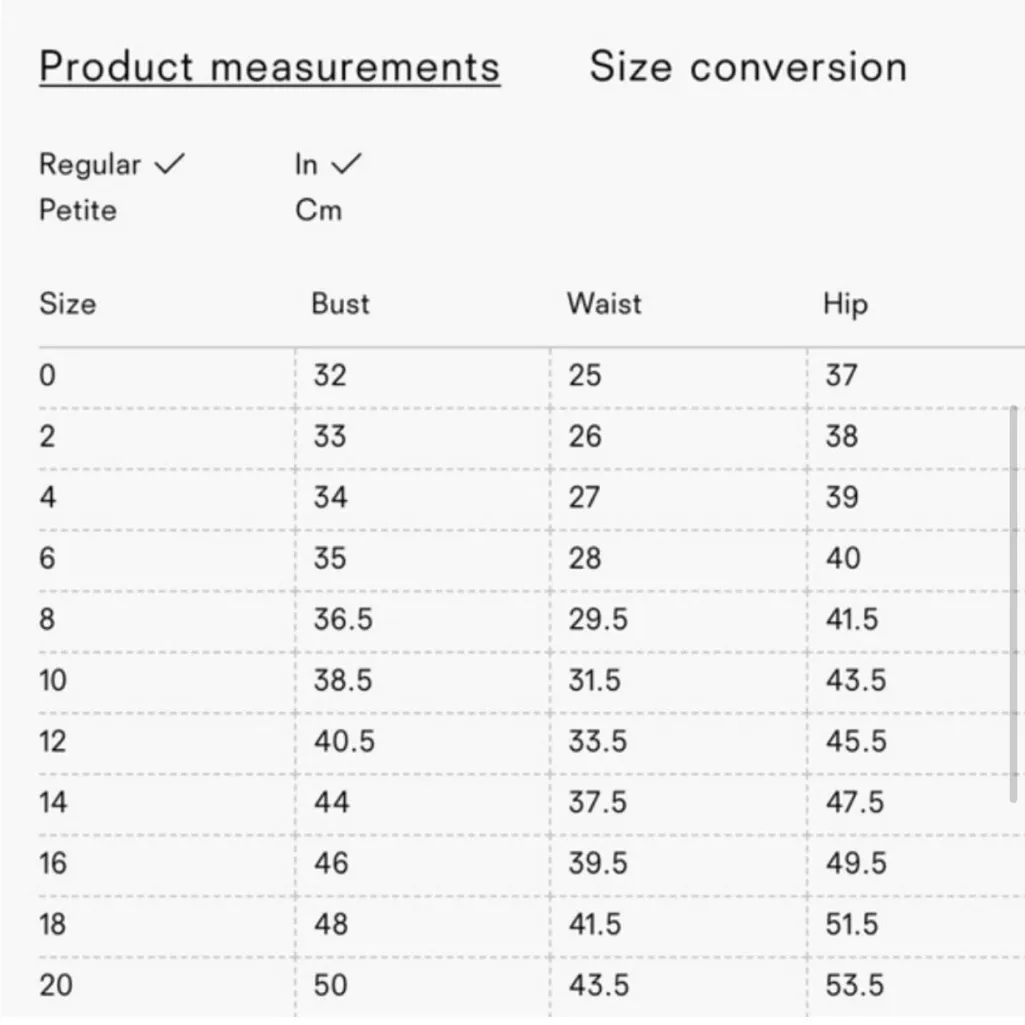Switch to the Product measurements tab
The image size is (1025, 1025).
[269, 67]
